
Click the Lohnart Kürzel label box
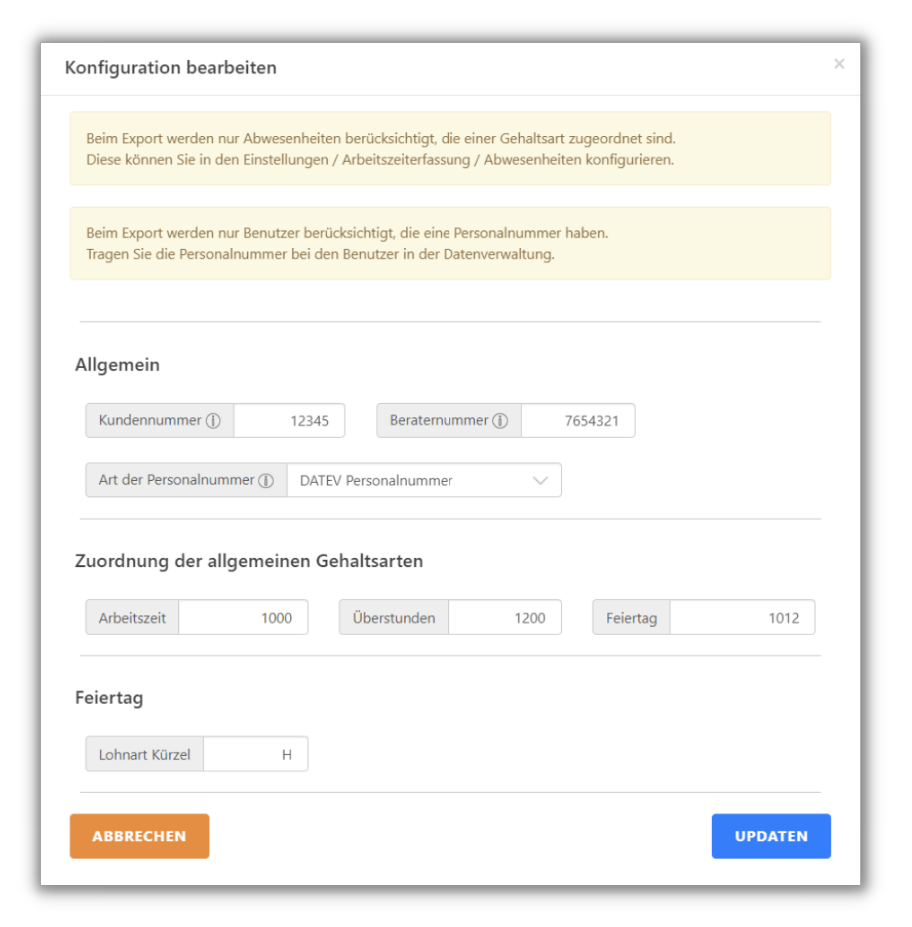[x=145, y=755]
